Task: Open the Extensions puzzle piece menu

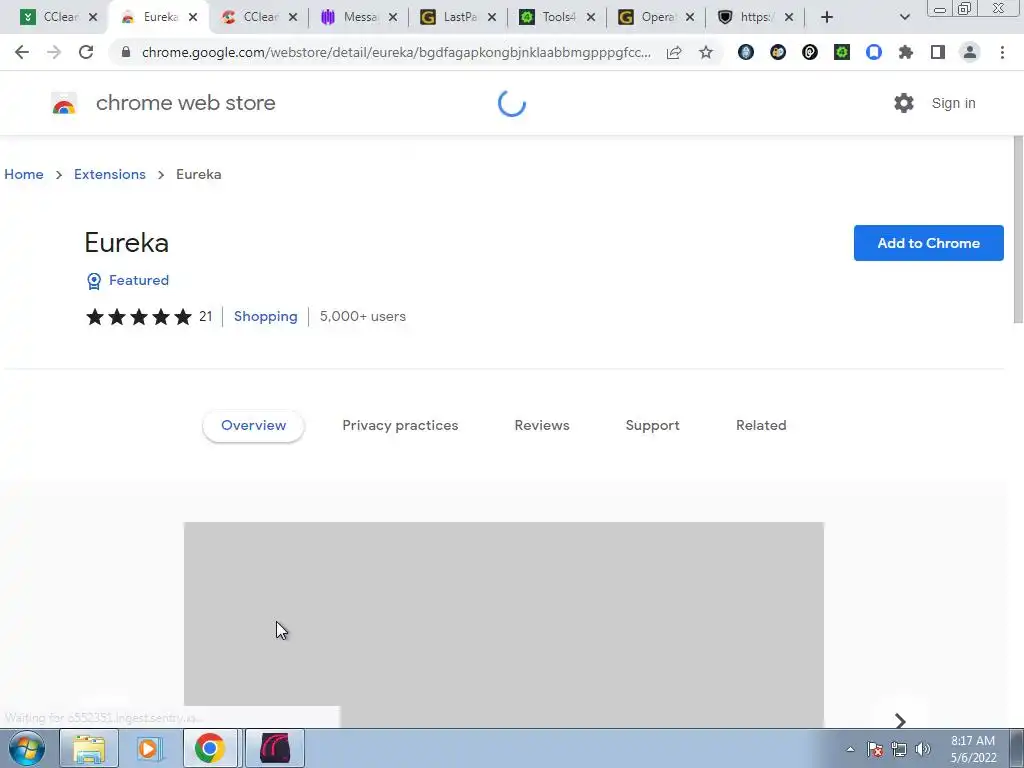Action: click(x=906, y=52)
